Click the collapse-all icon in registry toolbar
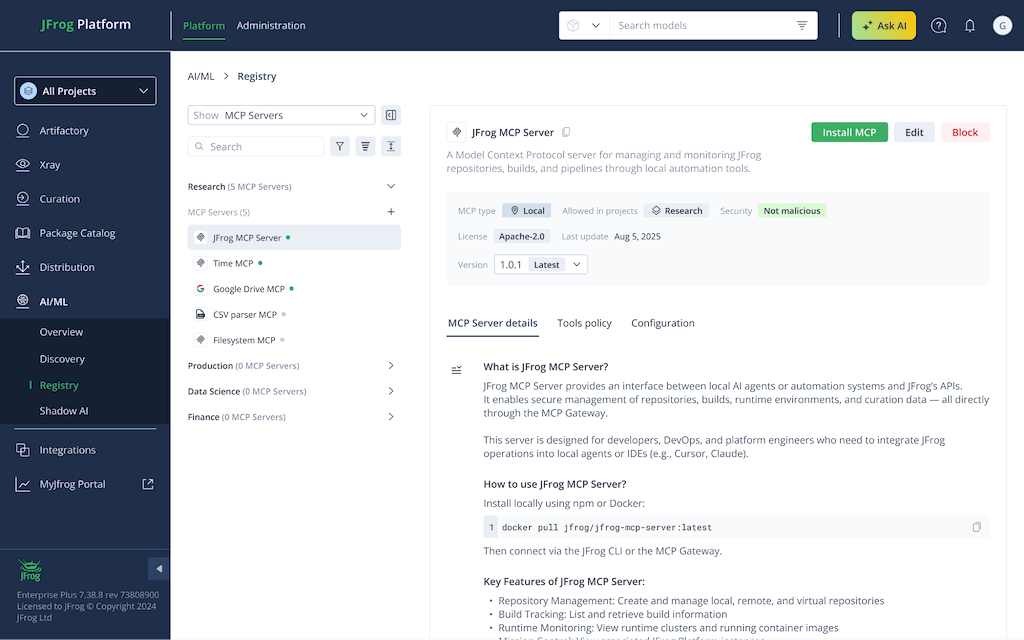The height and width of the screenshot is (640, 1024). (391, 147)
